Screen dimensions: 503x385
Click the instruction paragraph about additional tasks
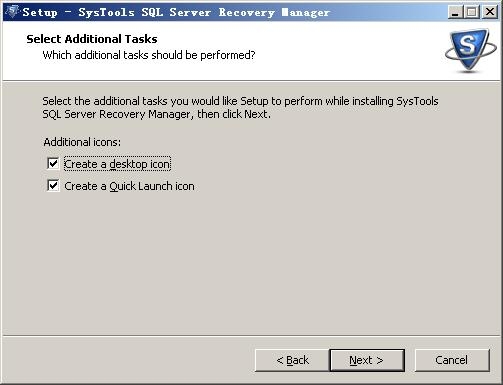pyautogui.click(x=240, y=107)
